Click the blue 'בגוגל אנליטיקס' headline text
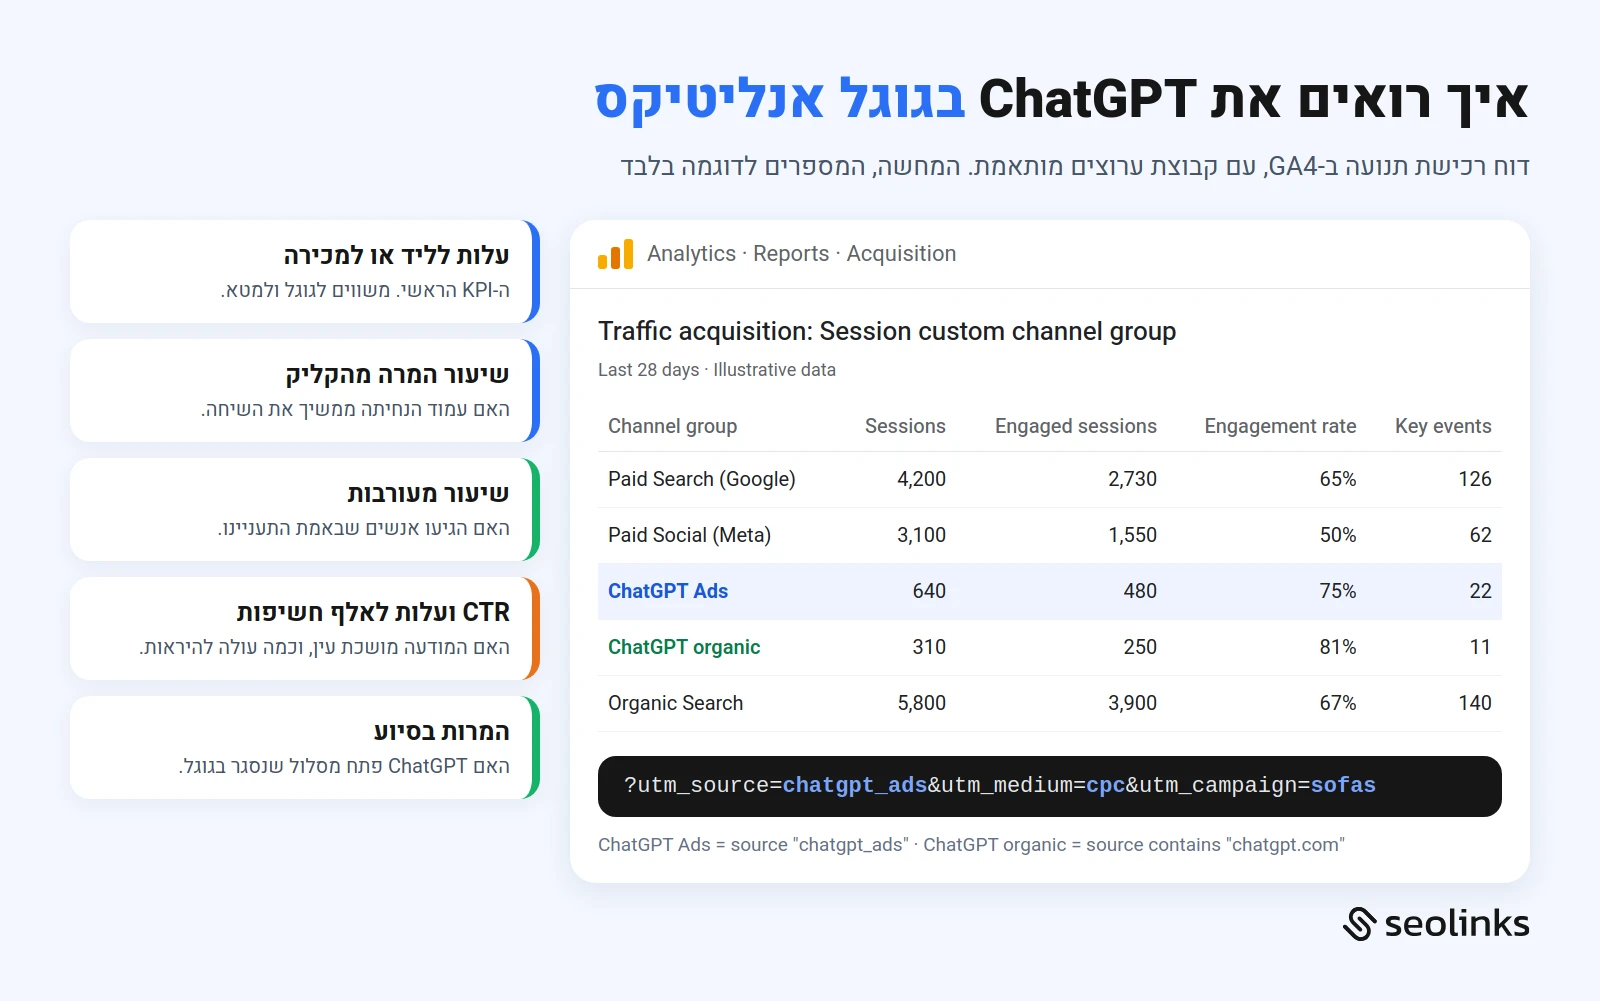This screenshot has width=1600, height=1001. click(x=780, y=100)
